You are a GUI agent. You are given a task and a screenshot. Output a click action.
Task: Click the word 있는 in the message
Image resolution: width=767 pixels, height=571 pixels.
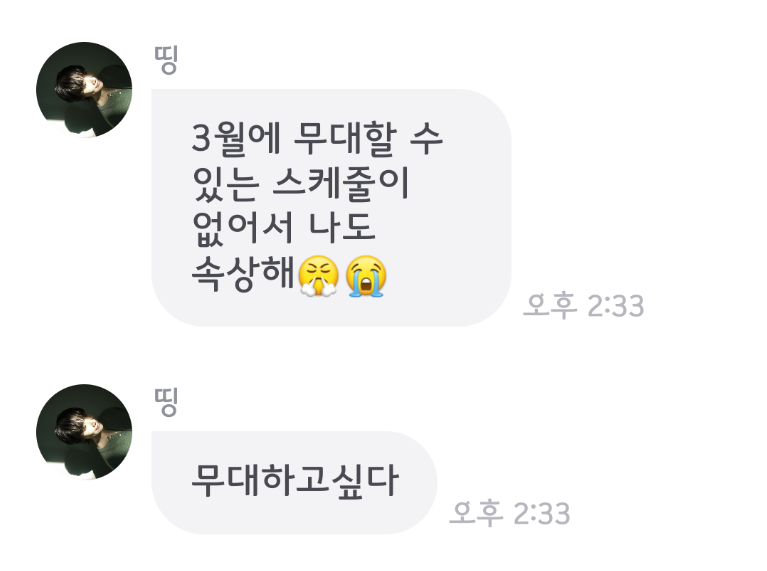click(225, 183)
